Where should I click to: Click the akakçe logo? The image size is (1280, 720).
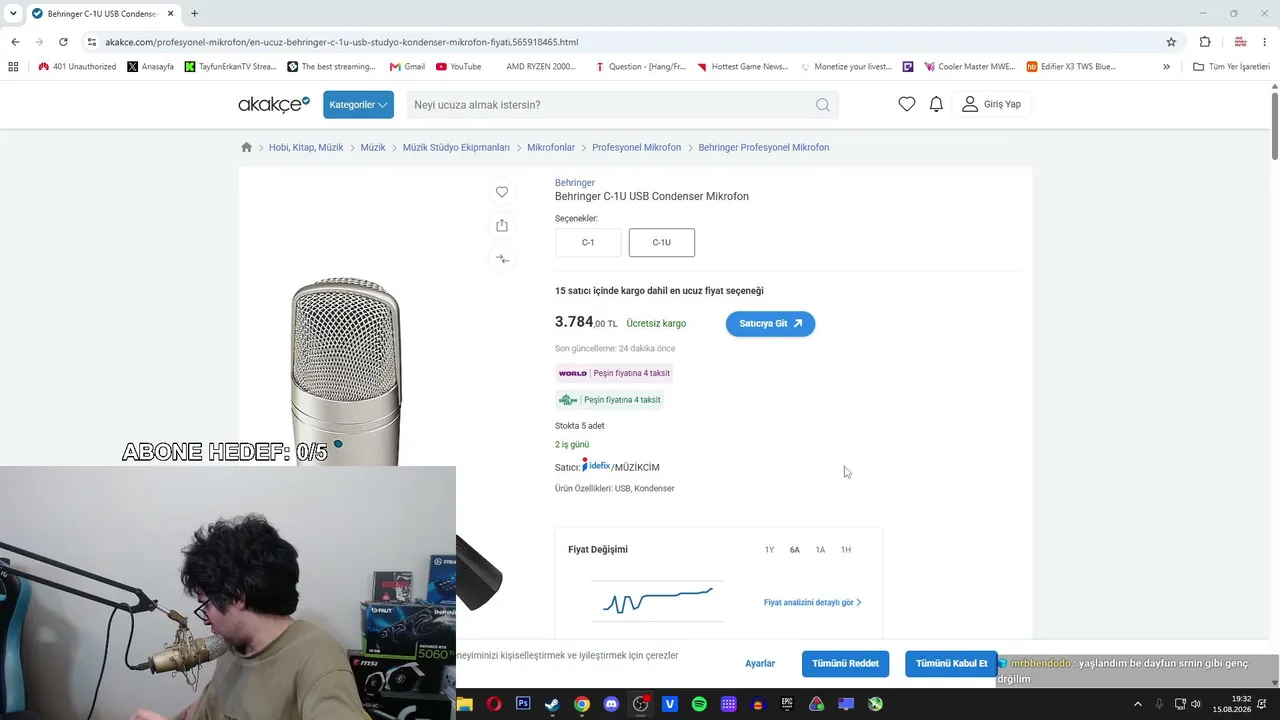click(274, 104)
